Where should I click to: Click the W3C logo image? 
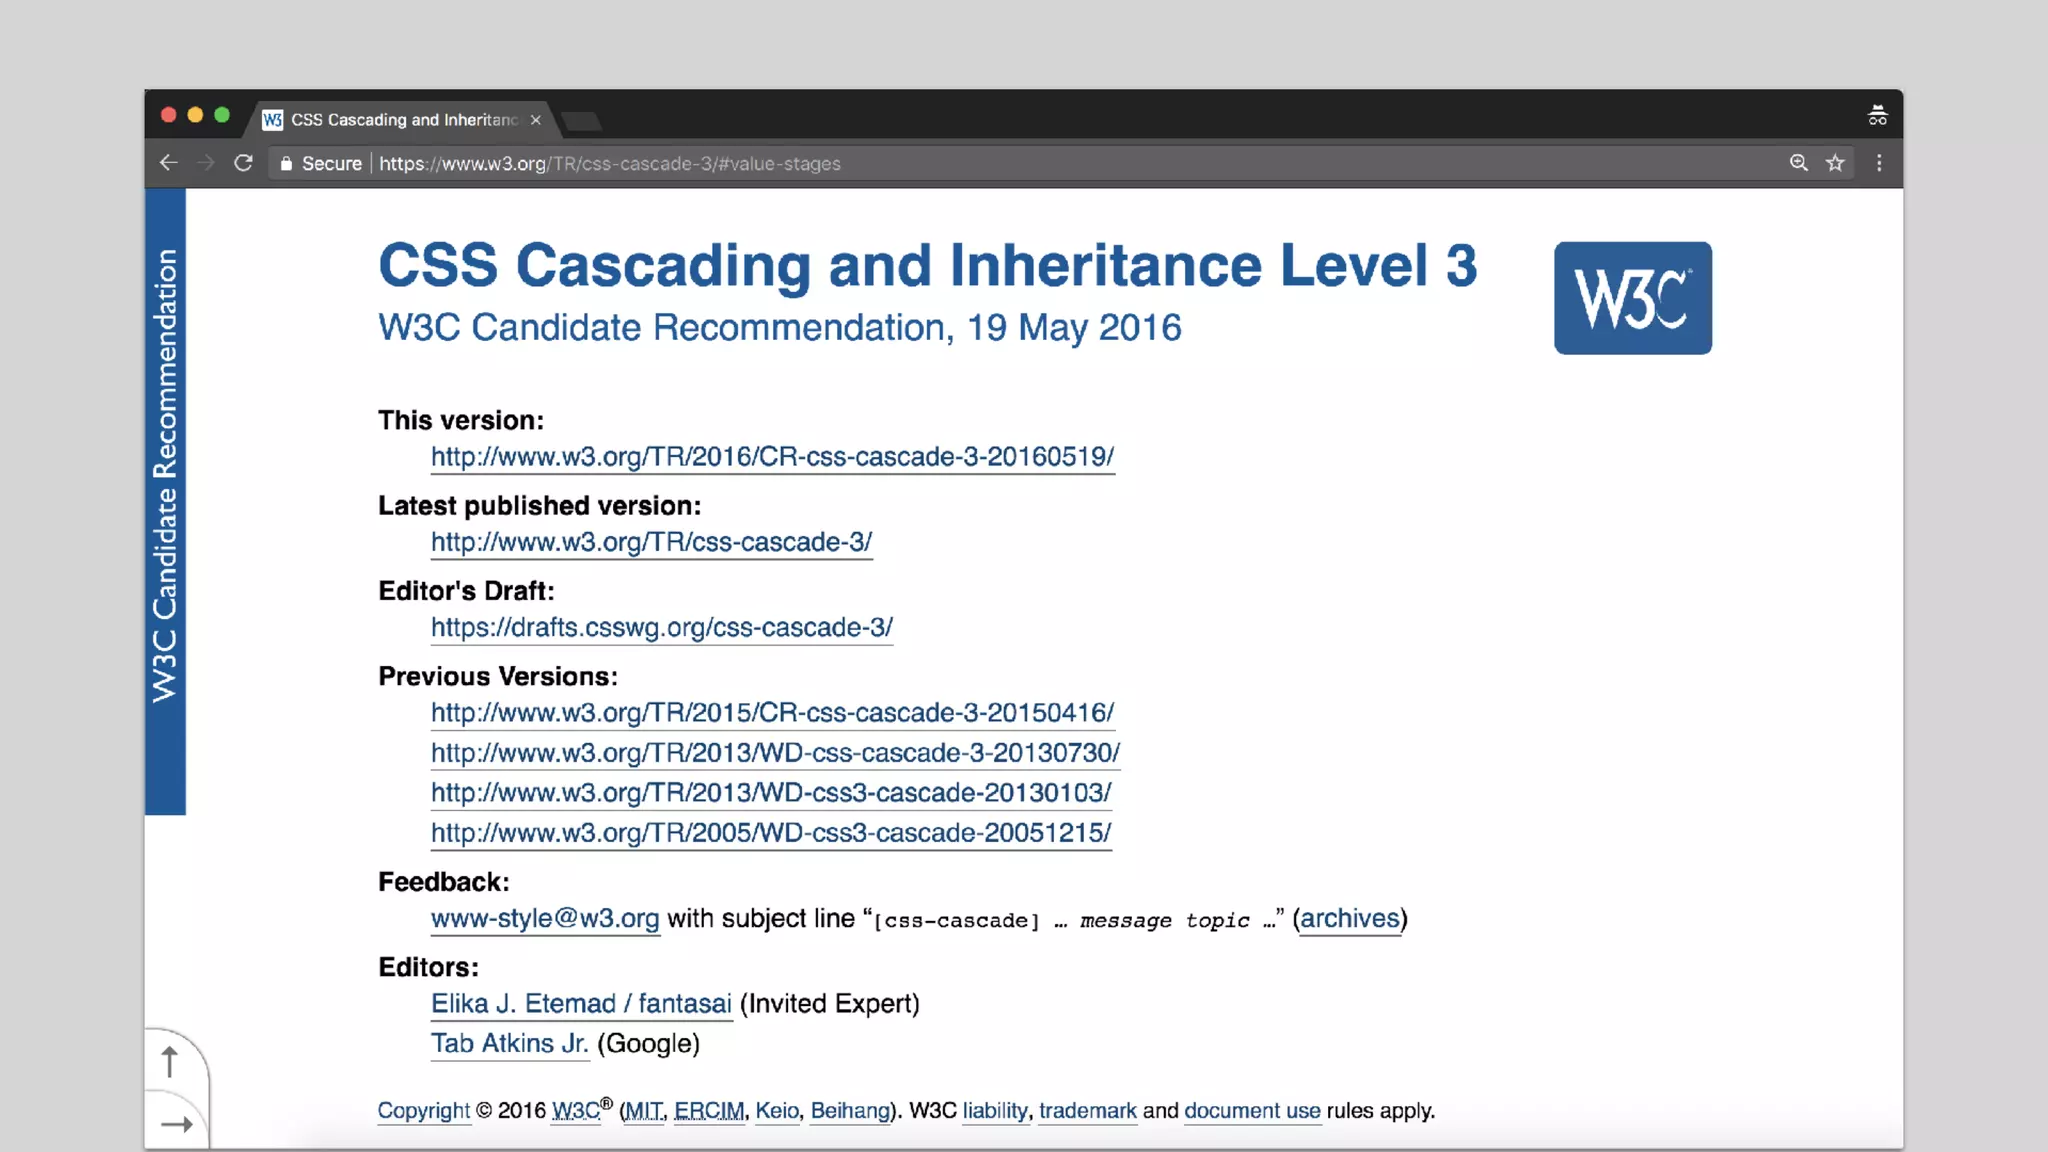click(1632, 298)
